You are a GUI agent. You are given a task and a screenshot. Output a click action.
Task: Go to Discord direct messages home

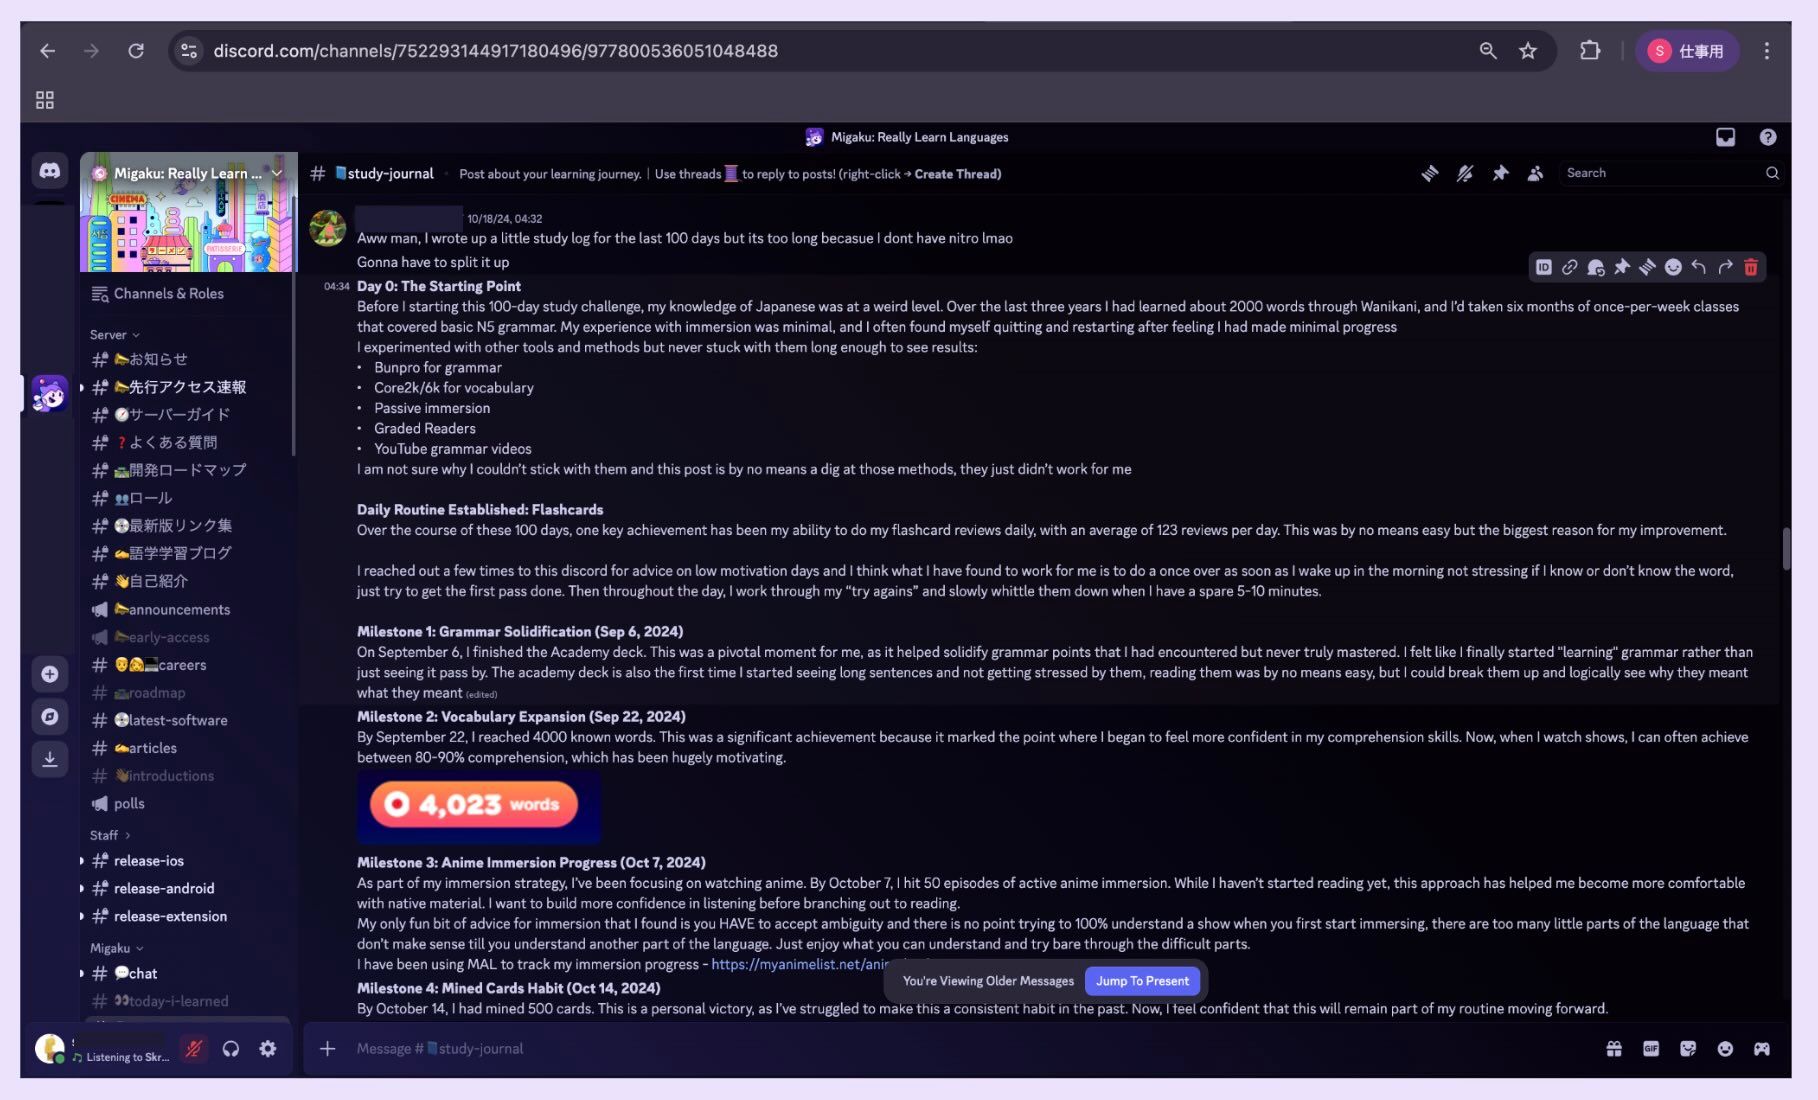pos(49,171)
